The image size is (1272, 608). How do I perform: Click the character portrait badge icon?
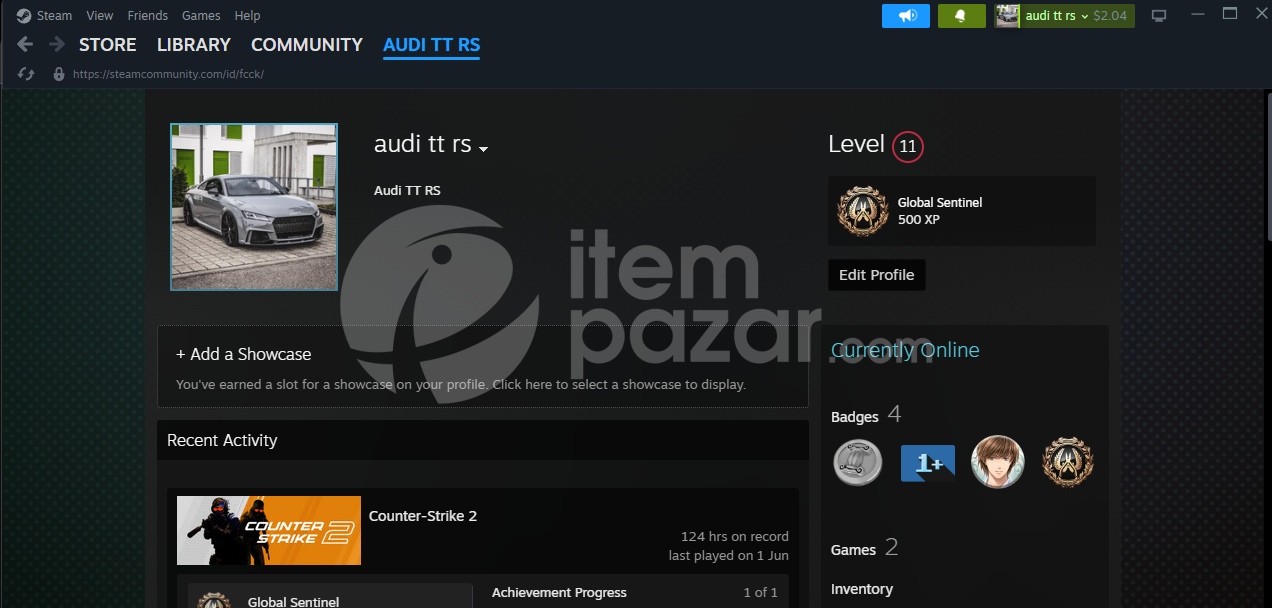[998, 463]
